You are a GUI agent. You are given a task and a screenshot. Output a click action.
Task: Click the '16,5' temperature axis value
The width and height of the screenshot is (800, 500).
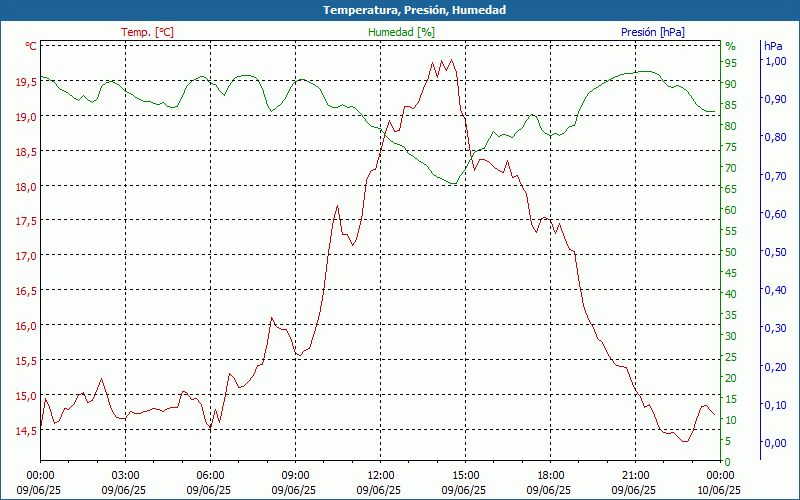pos(27,291)
